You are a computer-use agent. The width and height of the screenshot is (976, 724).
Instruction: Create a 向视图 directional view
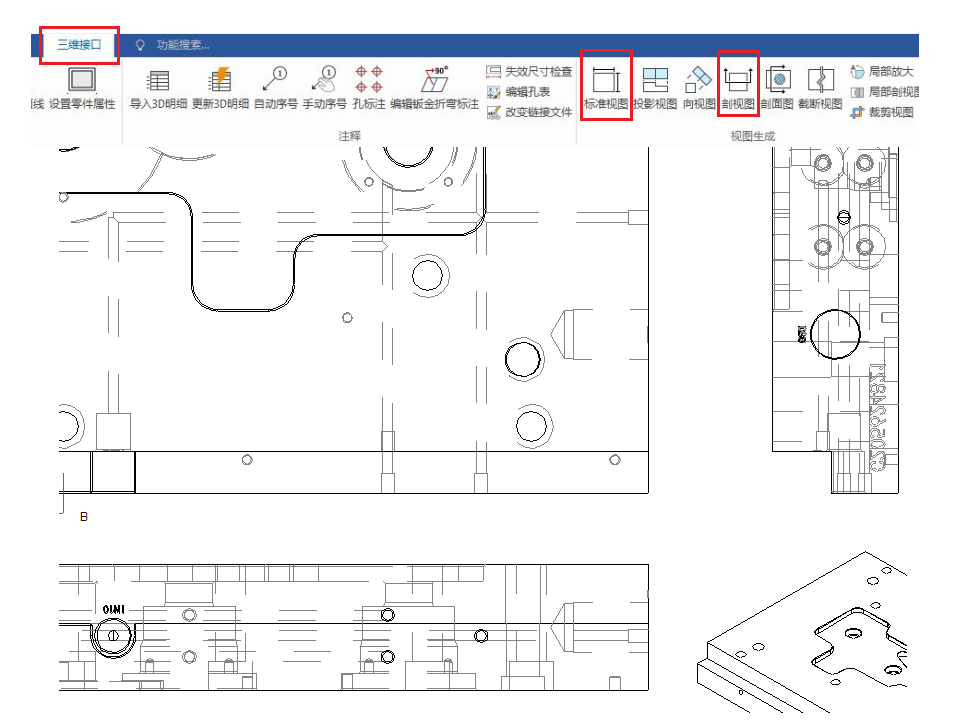click(x=699, y=87)
